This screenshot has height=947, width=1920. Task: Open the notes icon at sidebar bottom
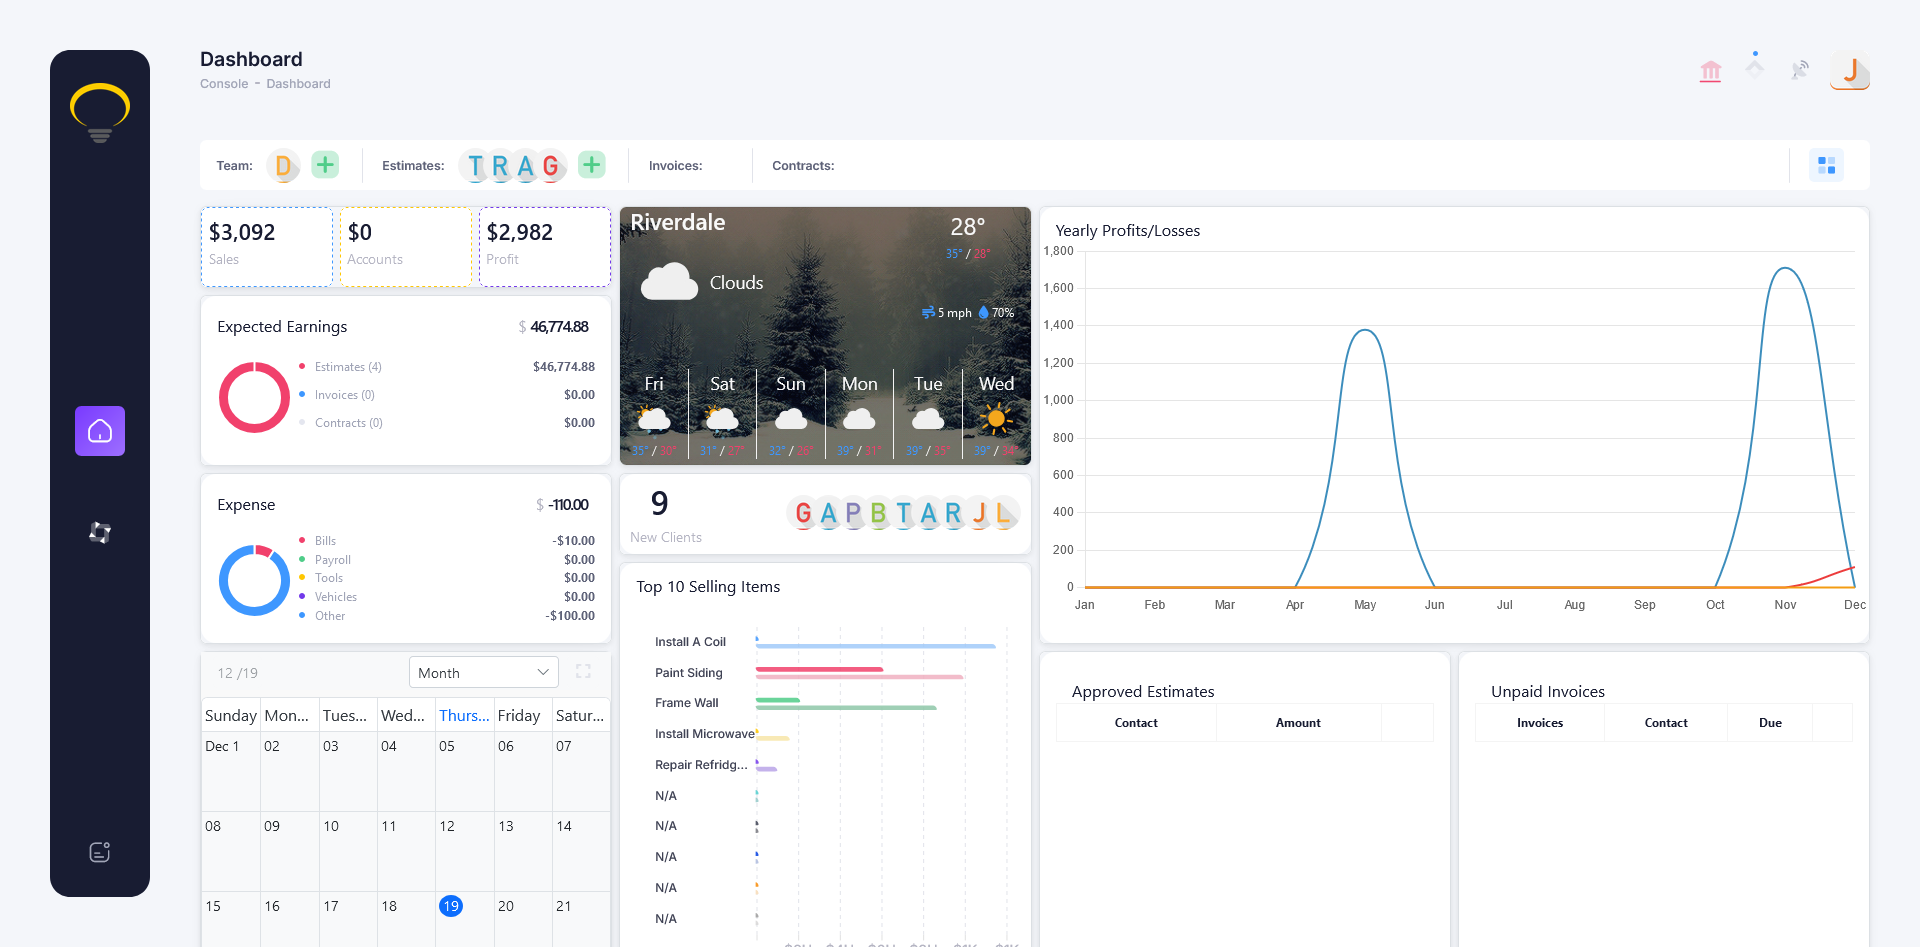99,851
